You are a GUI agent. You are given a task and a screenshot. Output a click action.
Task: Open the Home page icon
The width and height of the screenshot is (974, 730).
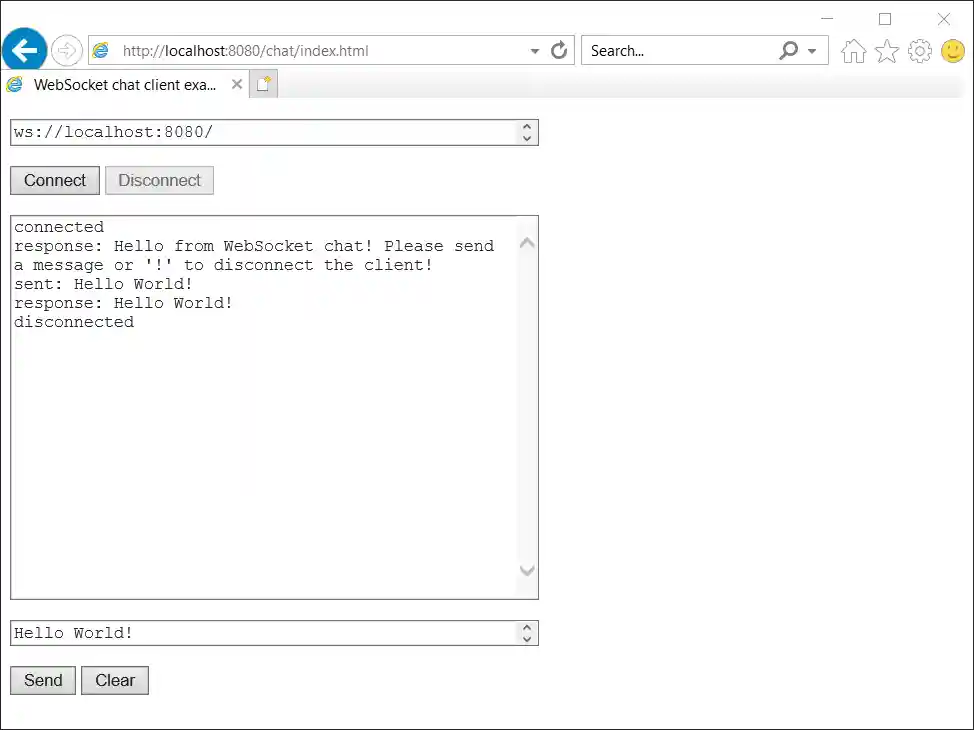coord(853,51)
